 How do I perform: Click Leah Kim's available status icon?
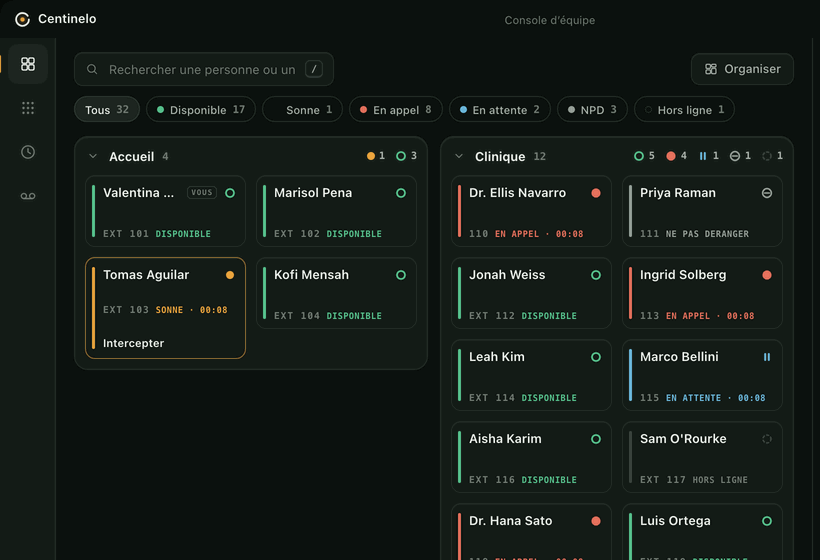tap(596, 357)
